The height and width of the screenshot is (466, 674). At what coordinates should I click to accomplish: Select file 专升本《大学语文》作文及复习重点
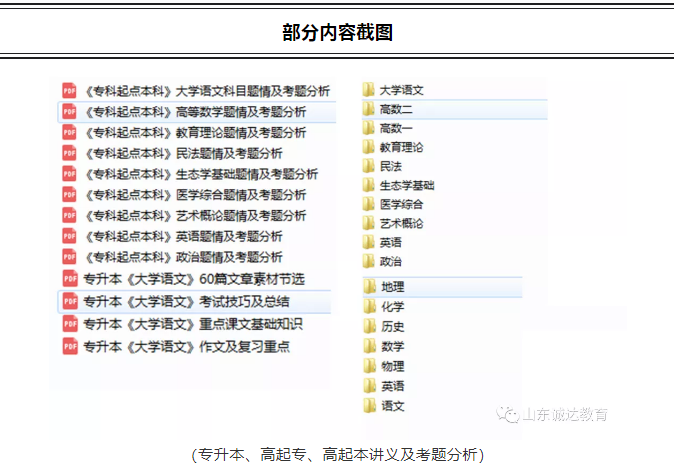[x=186, y=346]
